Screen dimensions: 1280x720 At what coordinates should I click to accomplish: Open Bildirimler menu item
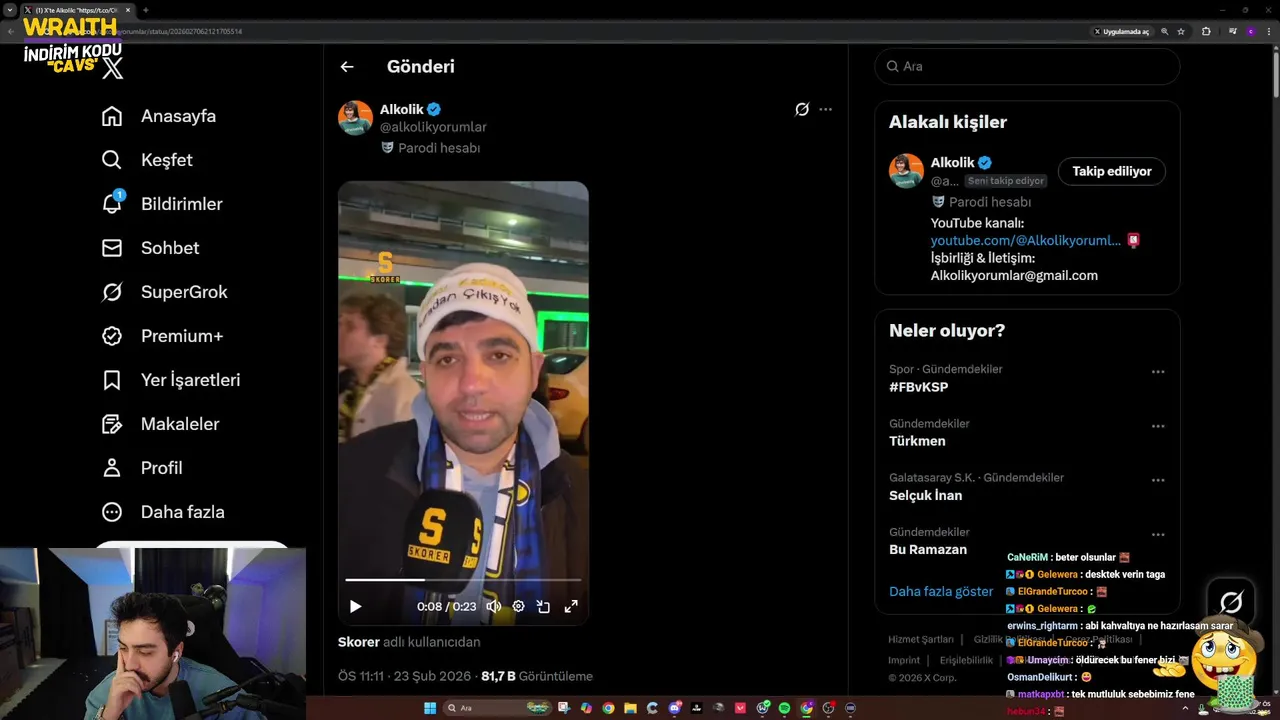pos(181,204)
